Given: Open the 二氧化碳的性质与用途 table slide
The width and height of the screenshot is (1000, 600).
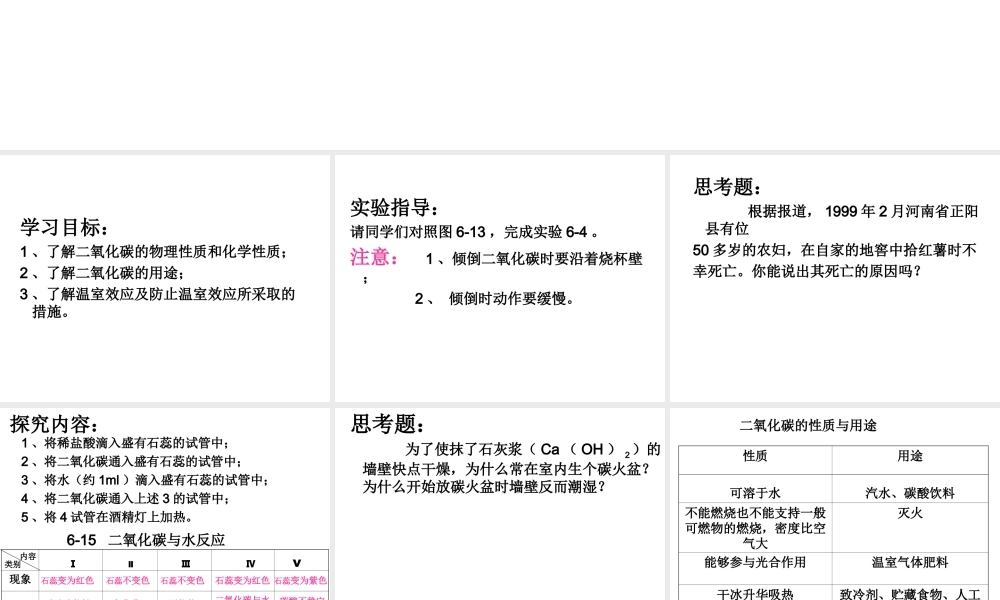Looking at the screenshot, I should tap(835, 504).
